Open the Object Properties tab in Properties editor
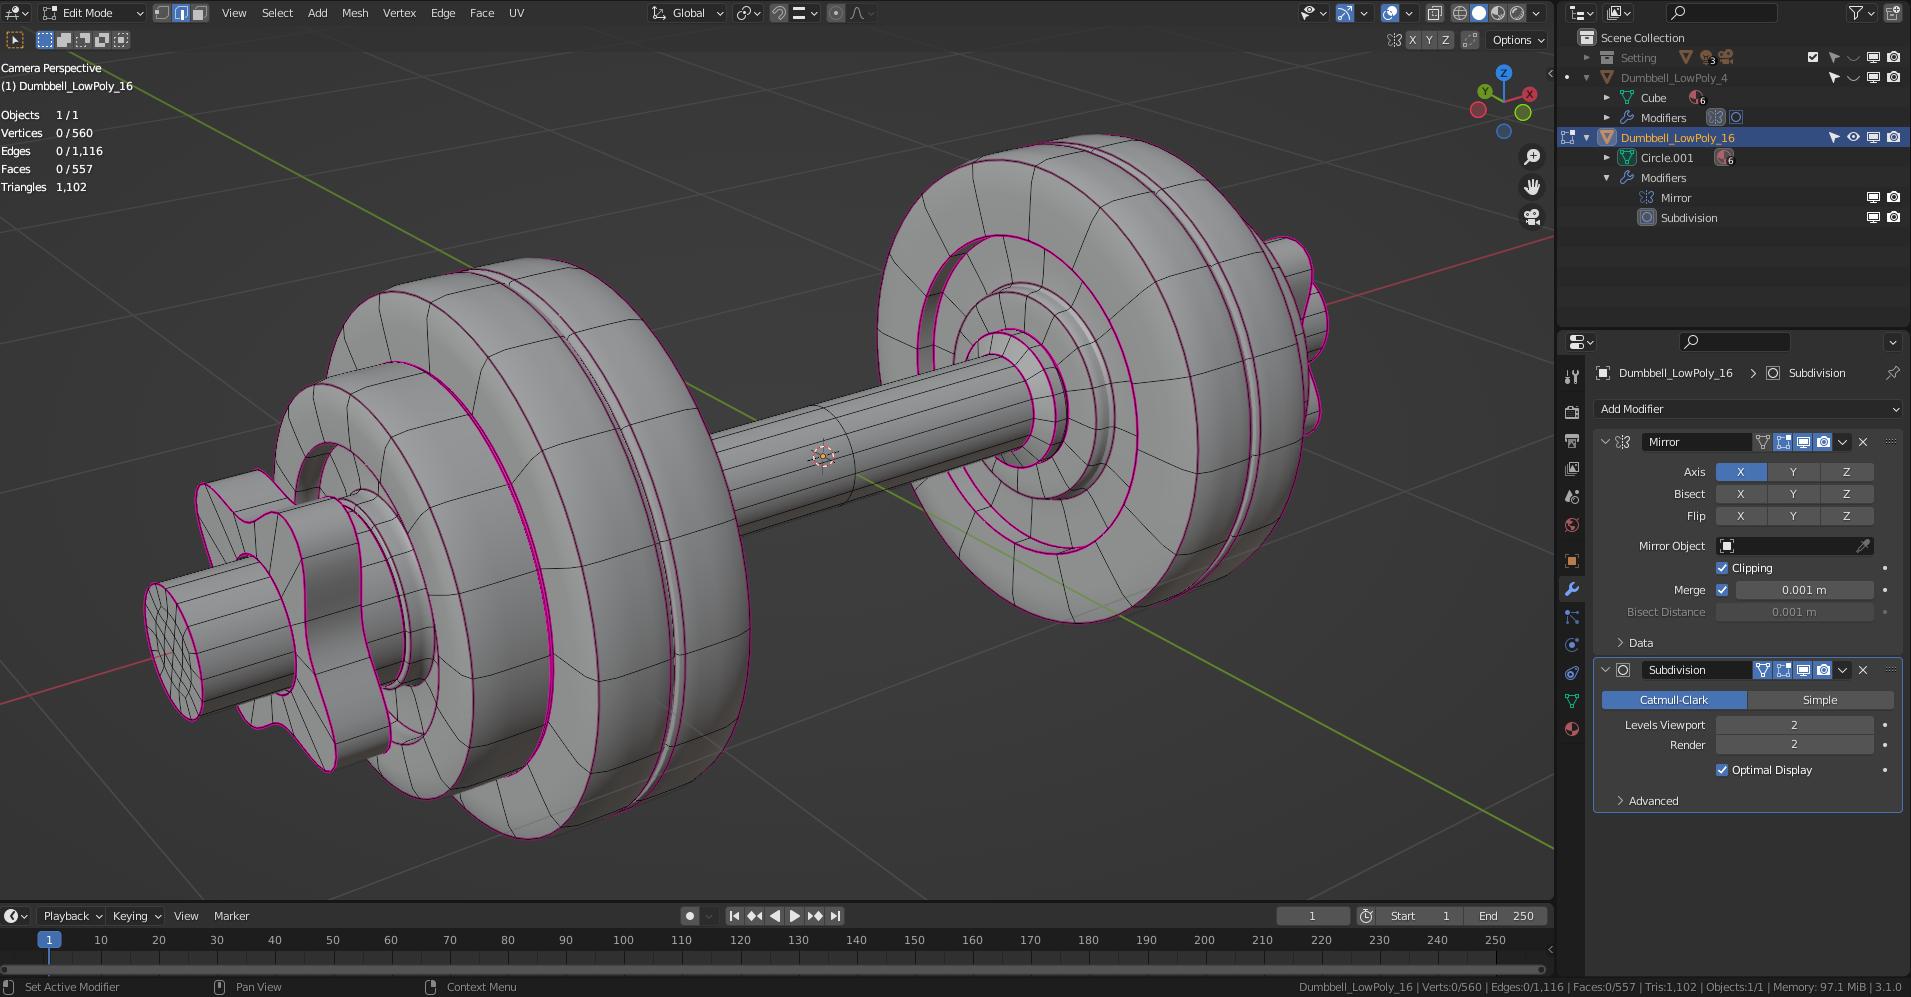Image resolution: width=1911 pixels, height=997 pixels. [1572, 561]
